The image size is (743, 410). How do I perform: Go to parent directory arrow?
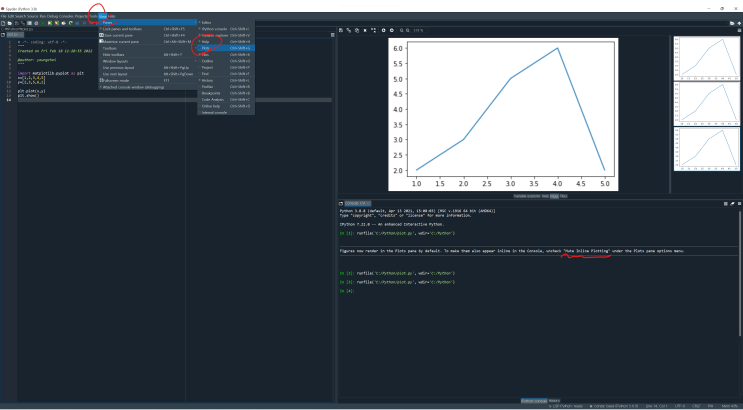(739, 23)
